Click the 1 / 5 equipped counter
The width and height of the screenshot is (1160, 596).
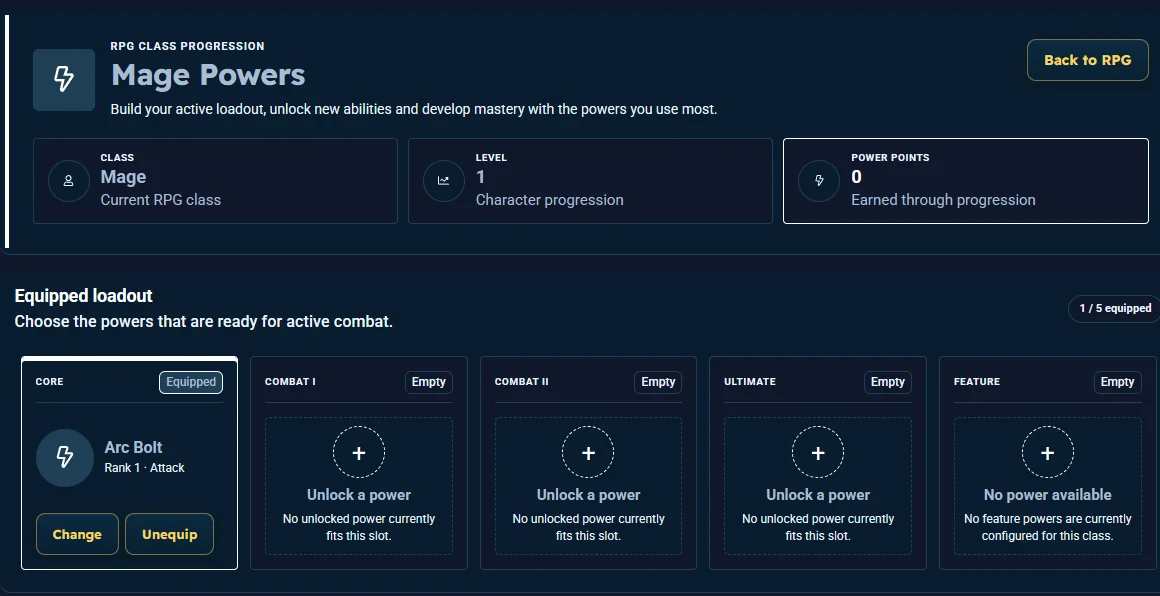1115,308
